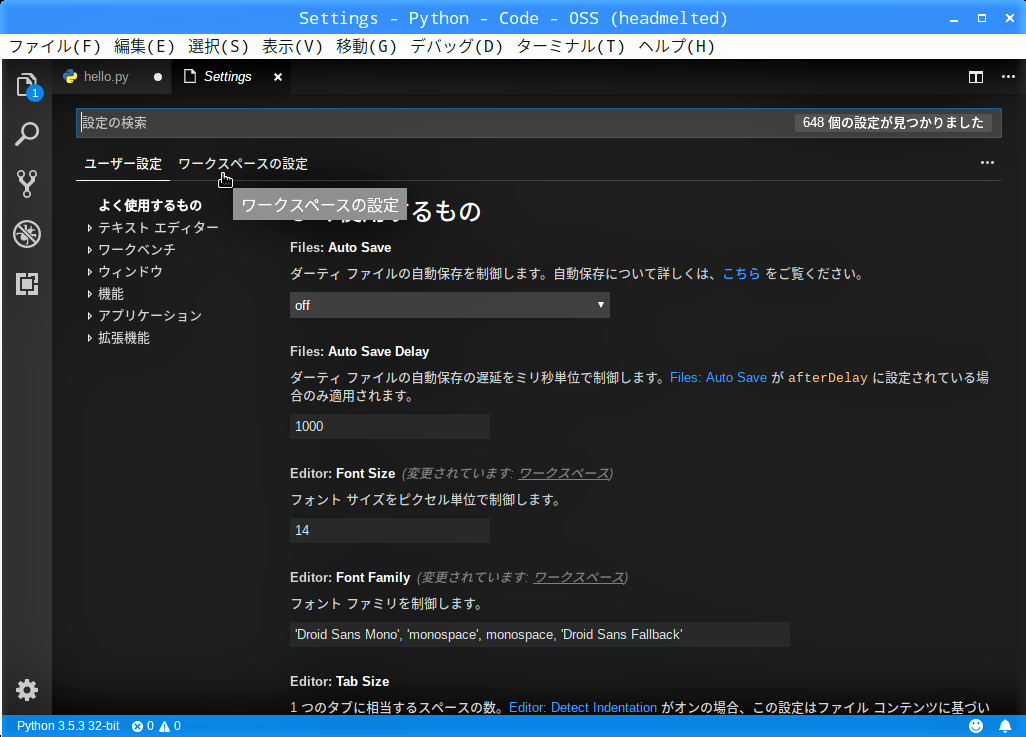Select よく使用するもの in settings tree
This screenshot has height=737, width=1026.
coord(150,206)
